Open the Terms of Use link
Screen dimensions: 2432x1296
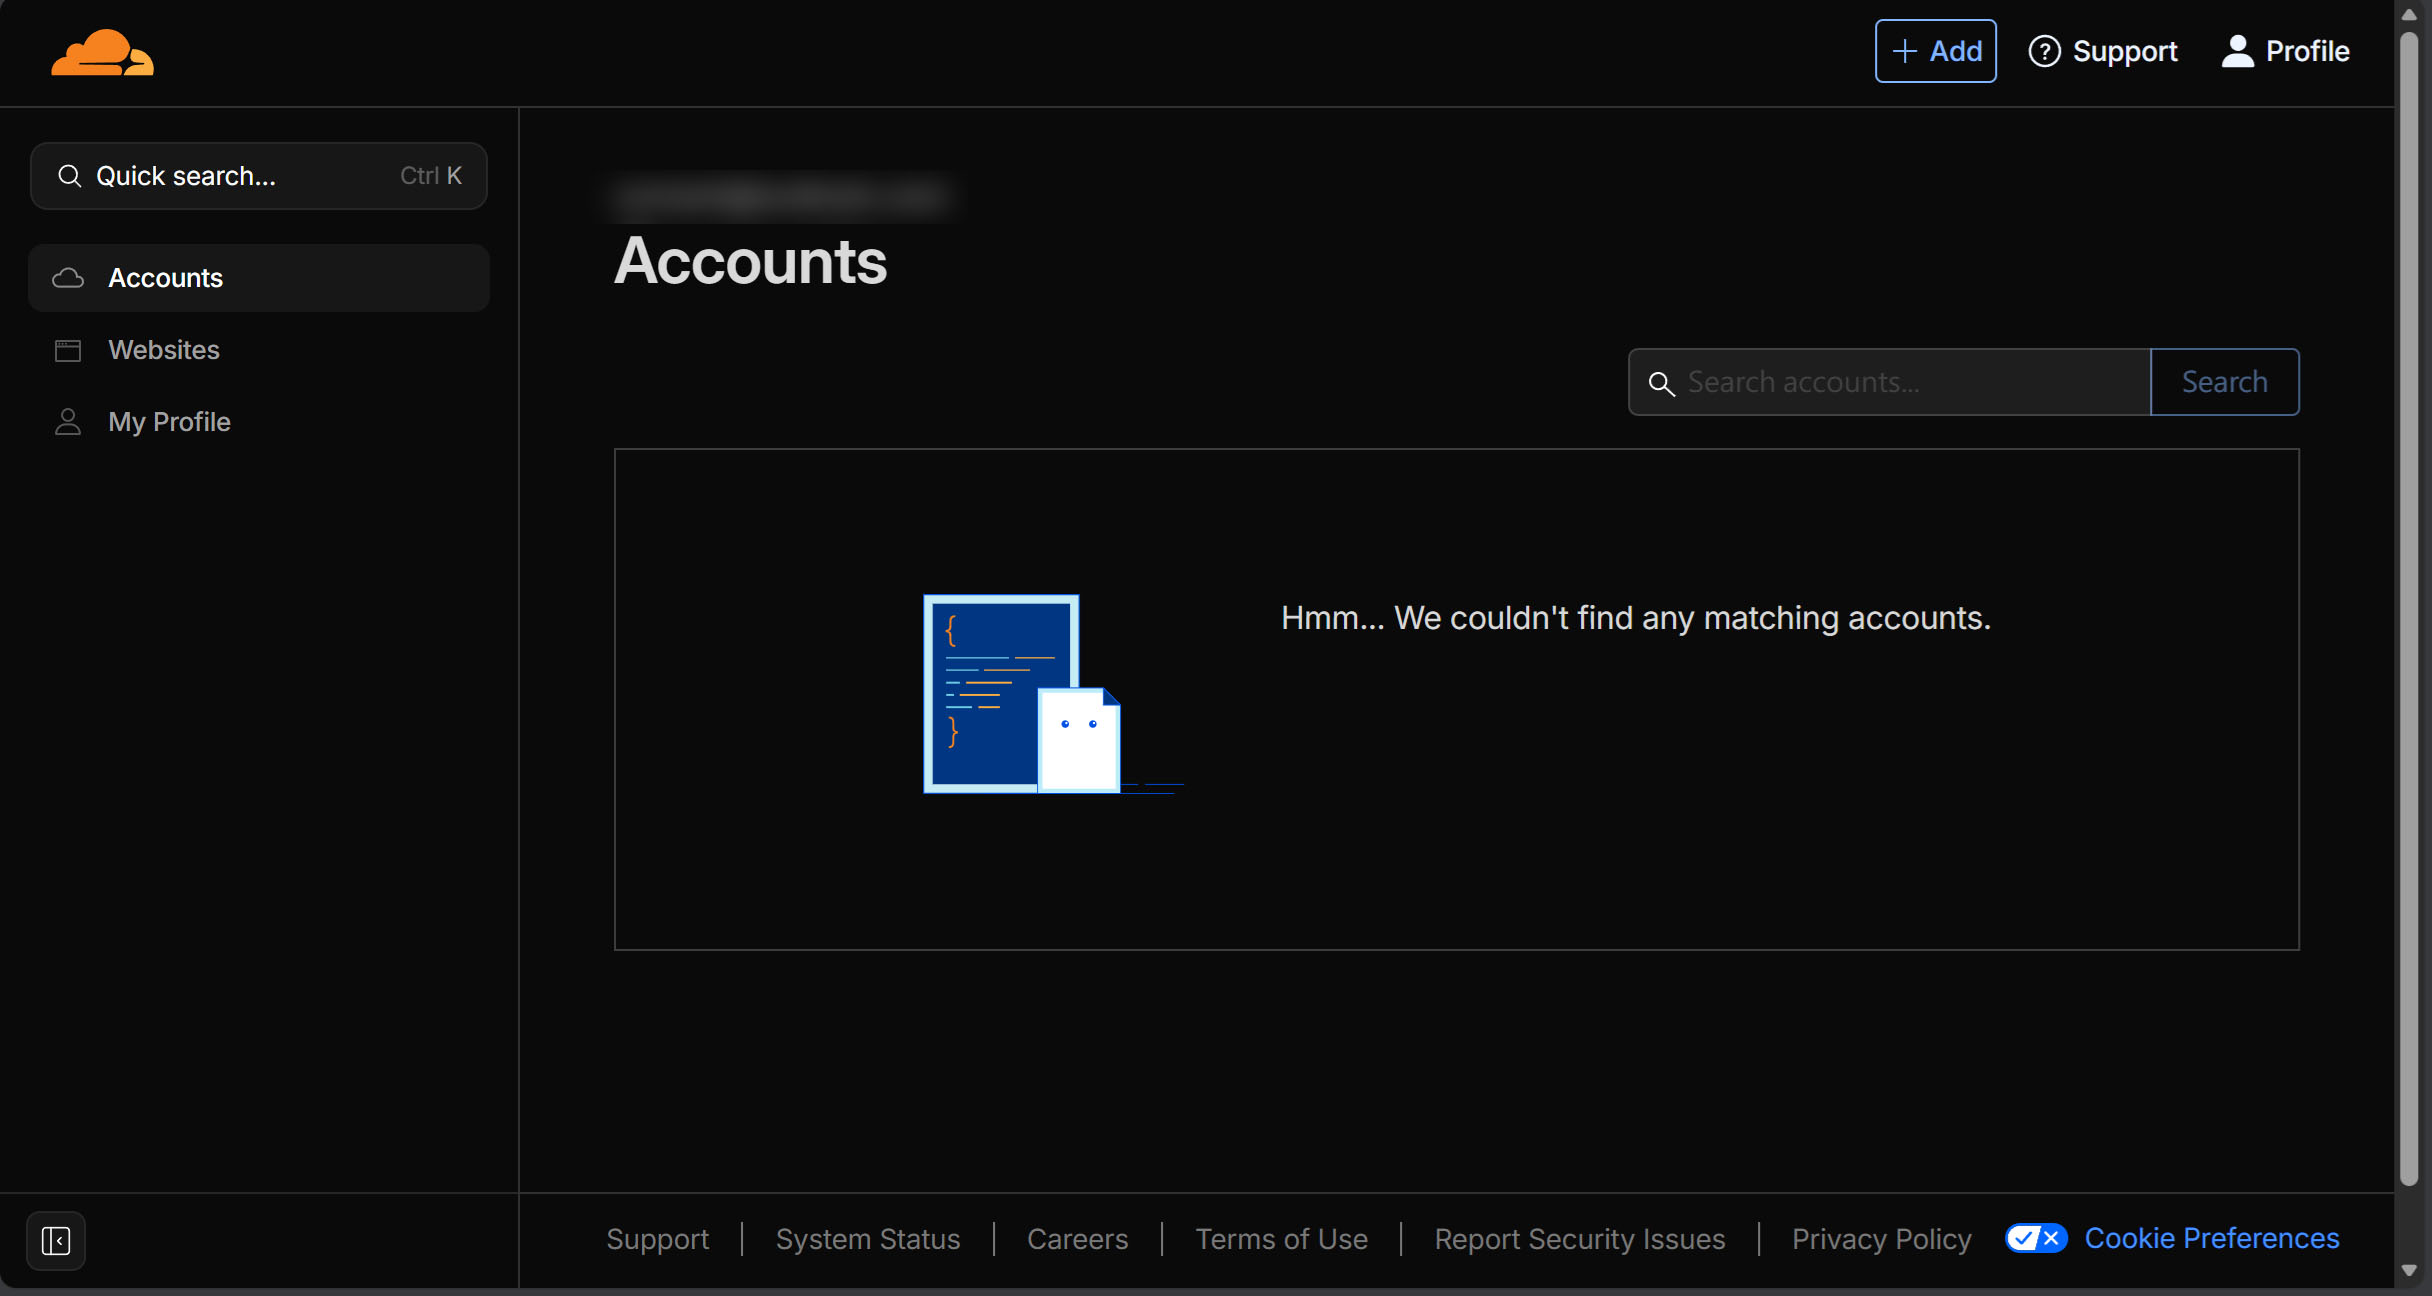click(1281, 1238)
